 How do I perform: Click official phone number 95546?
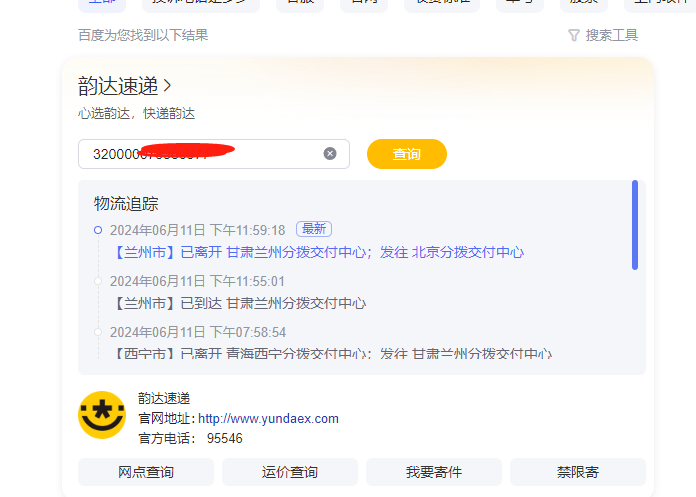tap(225, 438)
